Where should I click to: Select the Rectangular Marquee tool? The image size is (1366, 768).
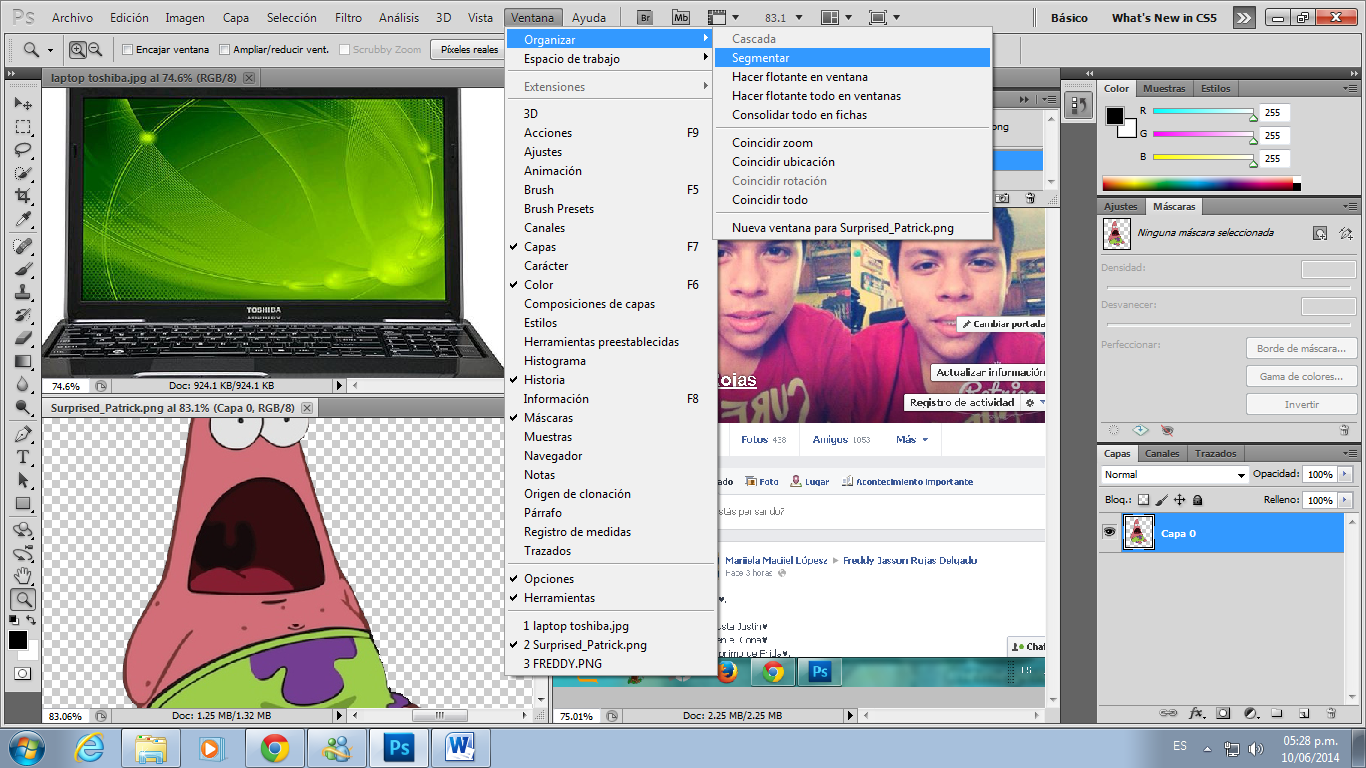(22, 127)
